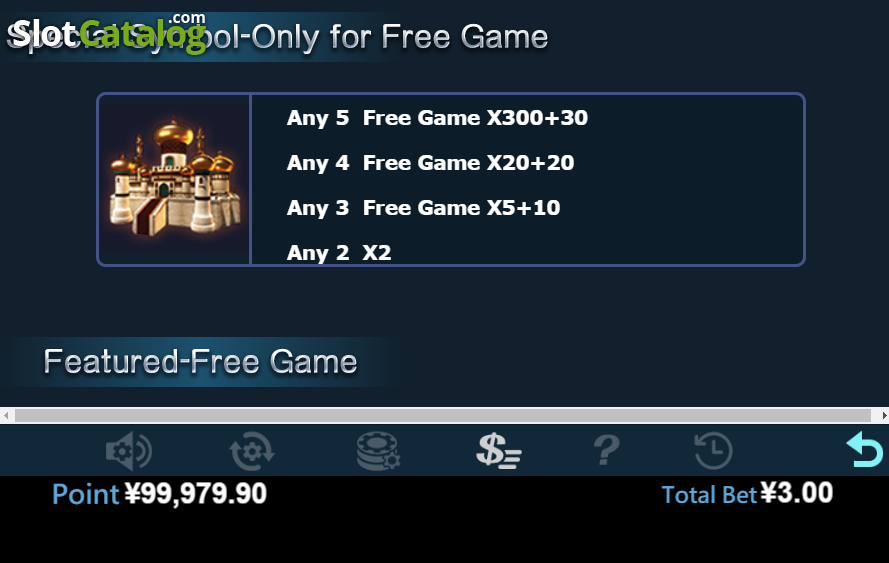Select the paytable dollar icon
This screenshot has height=563, width=889.
[498, 451]
